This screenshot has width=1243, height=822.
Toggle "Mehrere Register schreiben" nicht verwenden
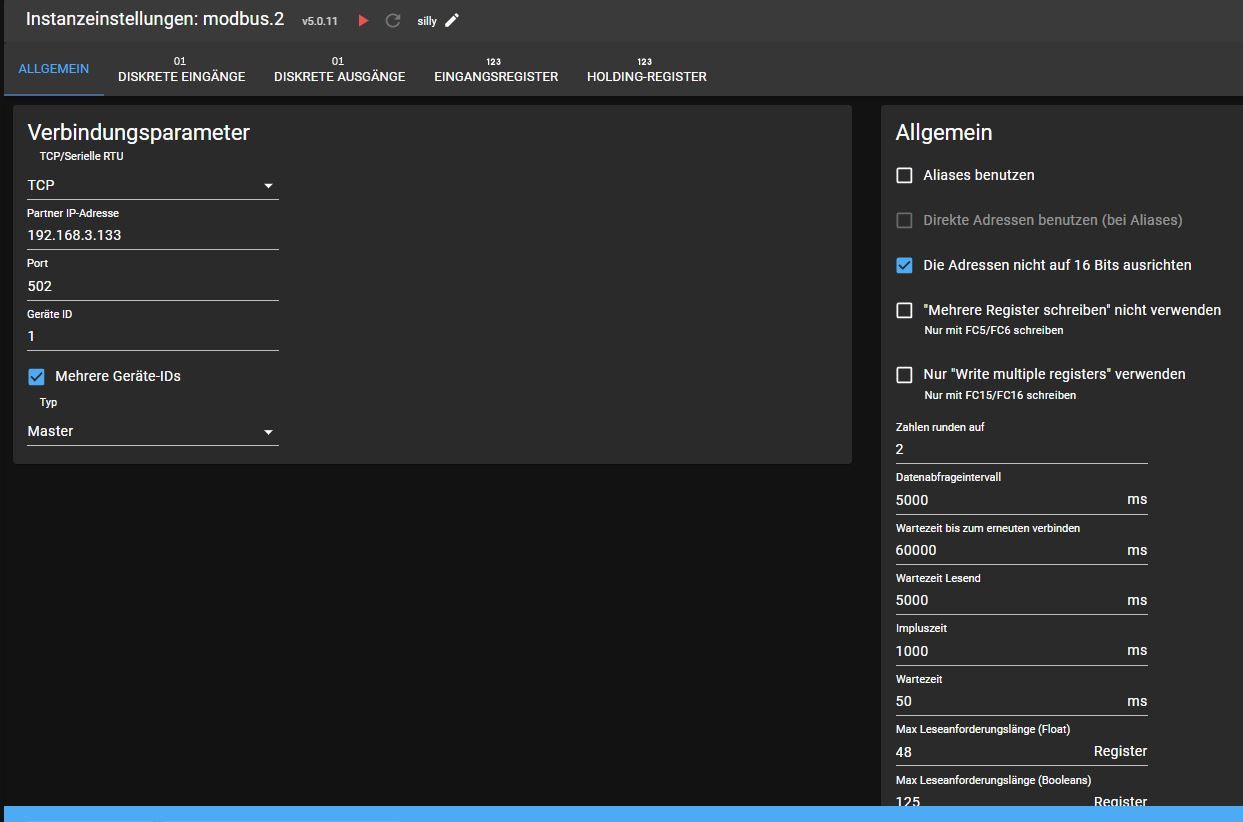click(905, 310)
